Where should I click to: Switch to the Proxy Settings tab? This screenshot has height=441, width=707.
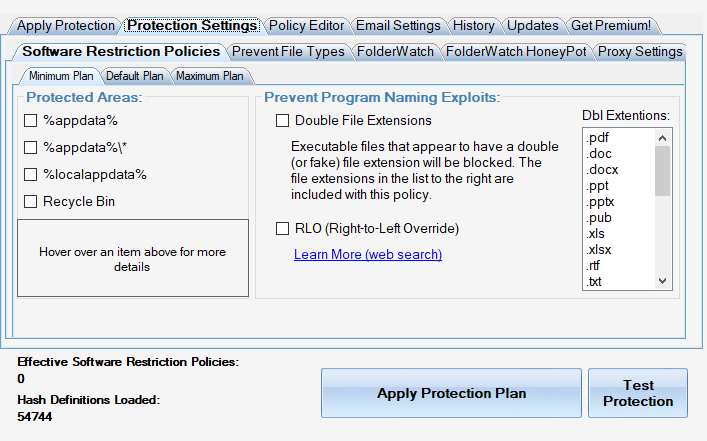coord(640,51)
